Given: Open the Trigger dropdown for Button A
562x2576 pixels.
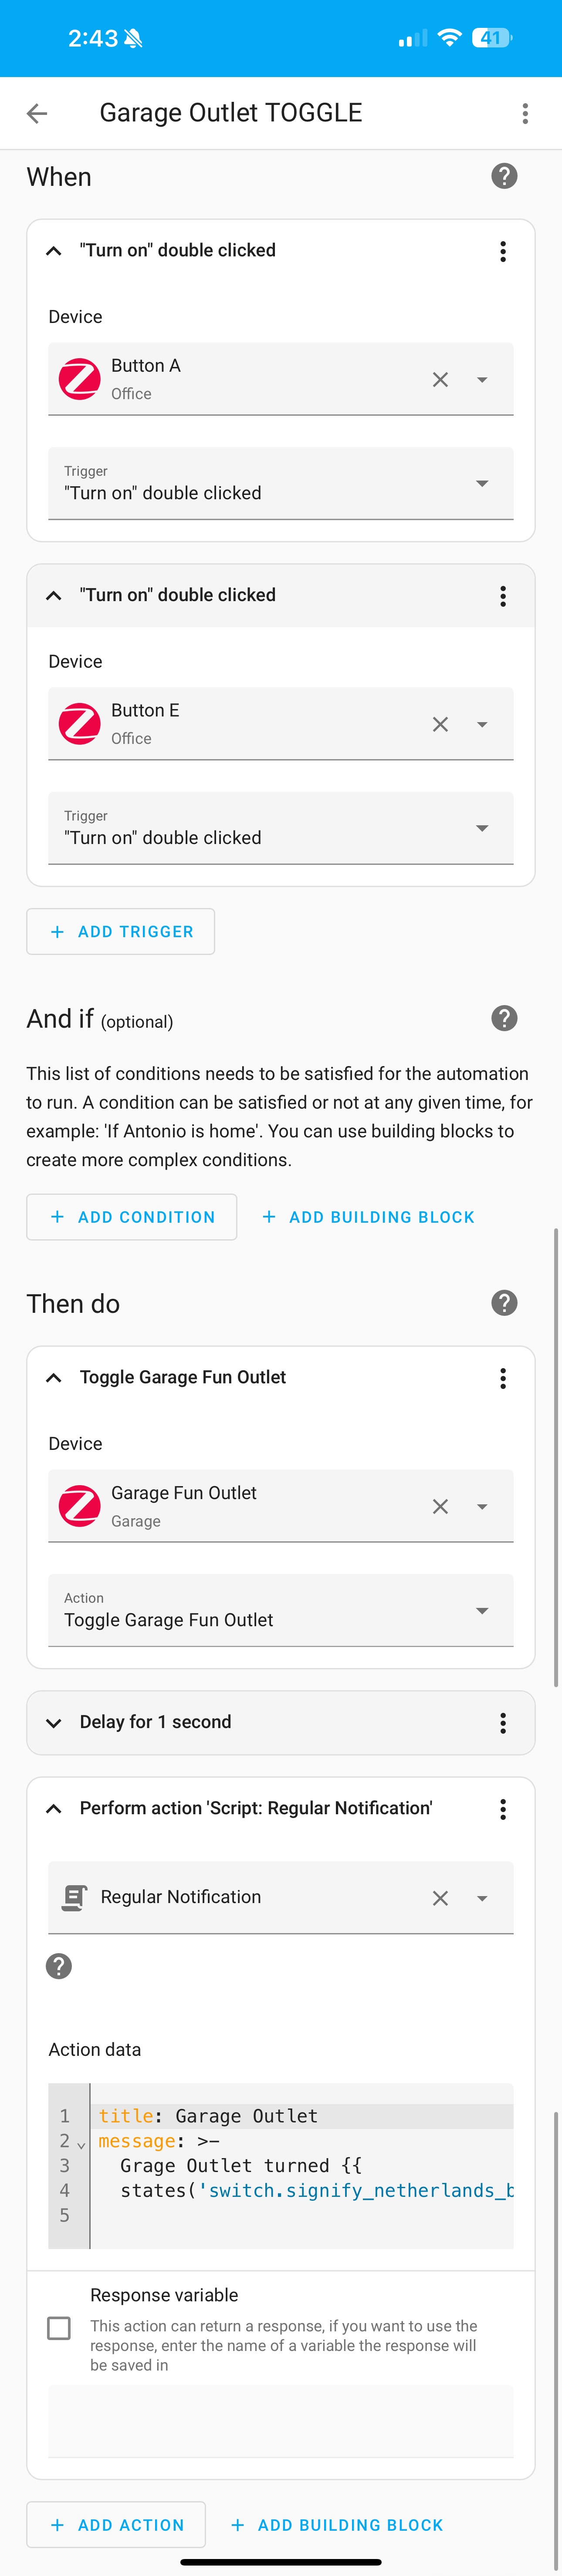Looking at the screenshot, I should coord(281,484).
